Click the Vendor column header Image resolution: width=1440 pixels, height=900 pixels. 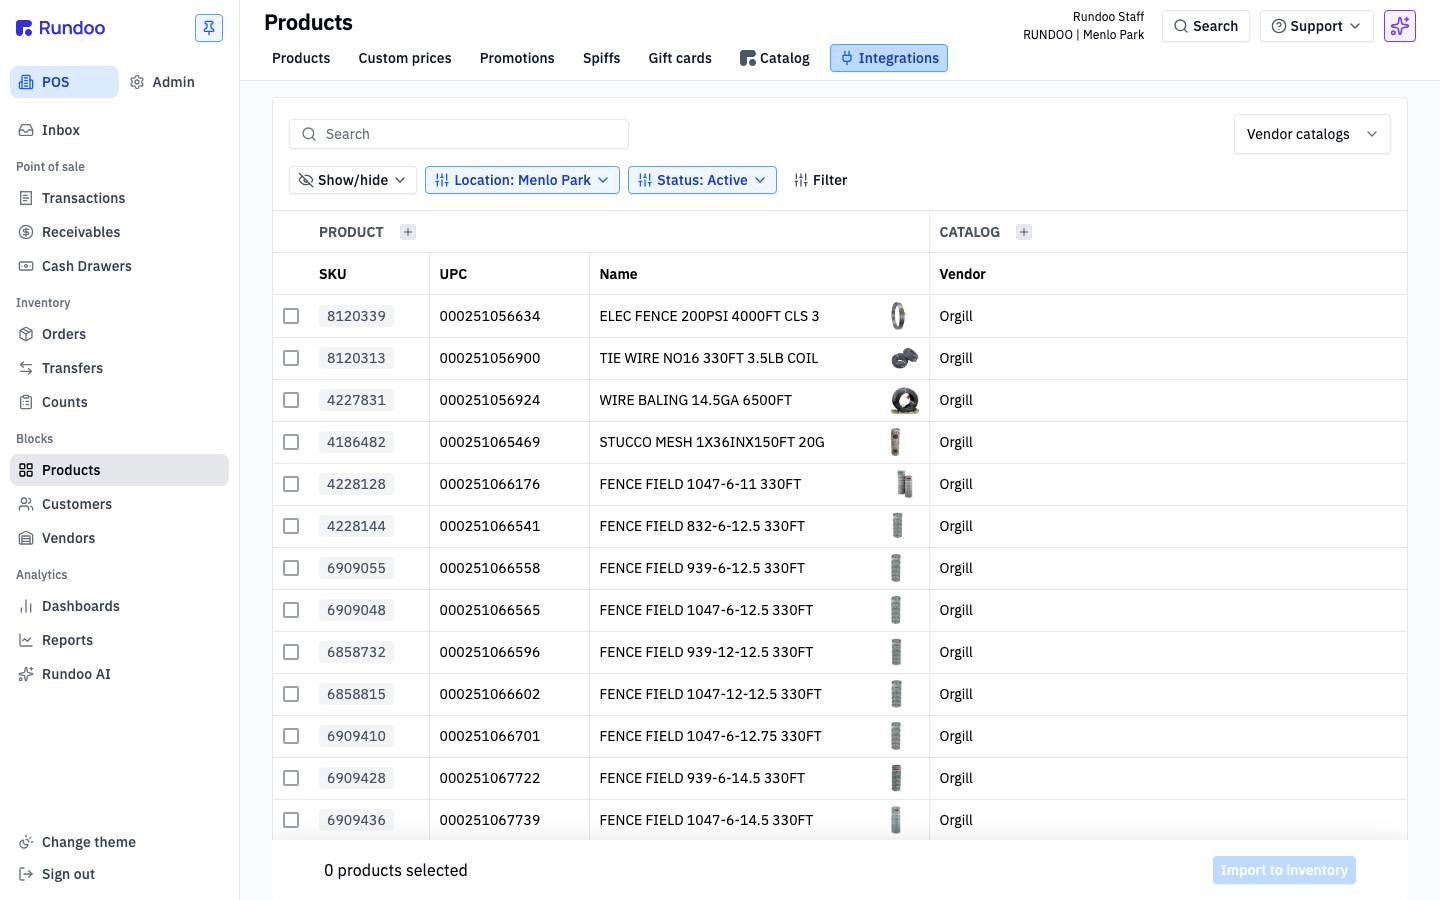pos(962,274)
